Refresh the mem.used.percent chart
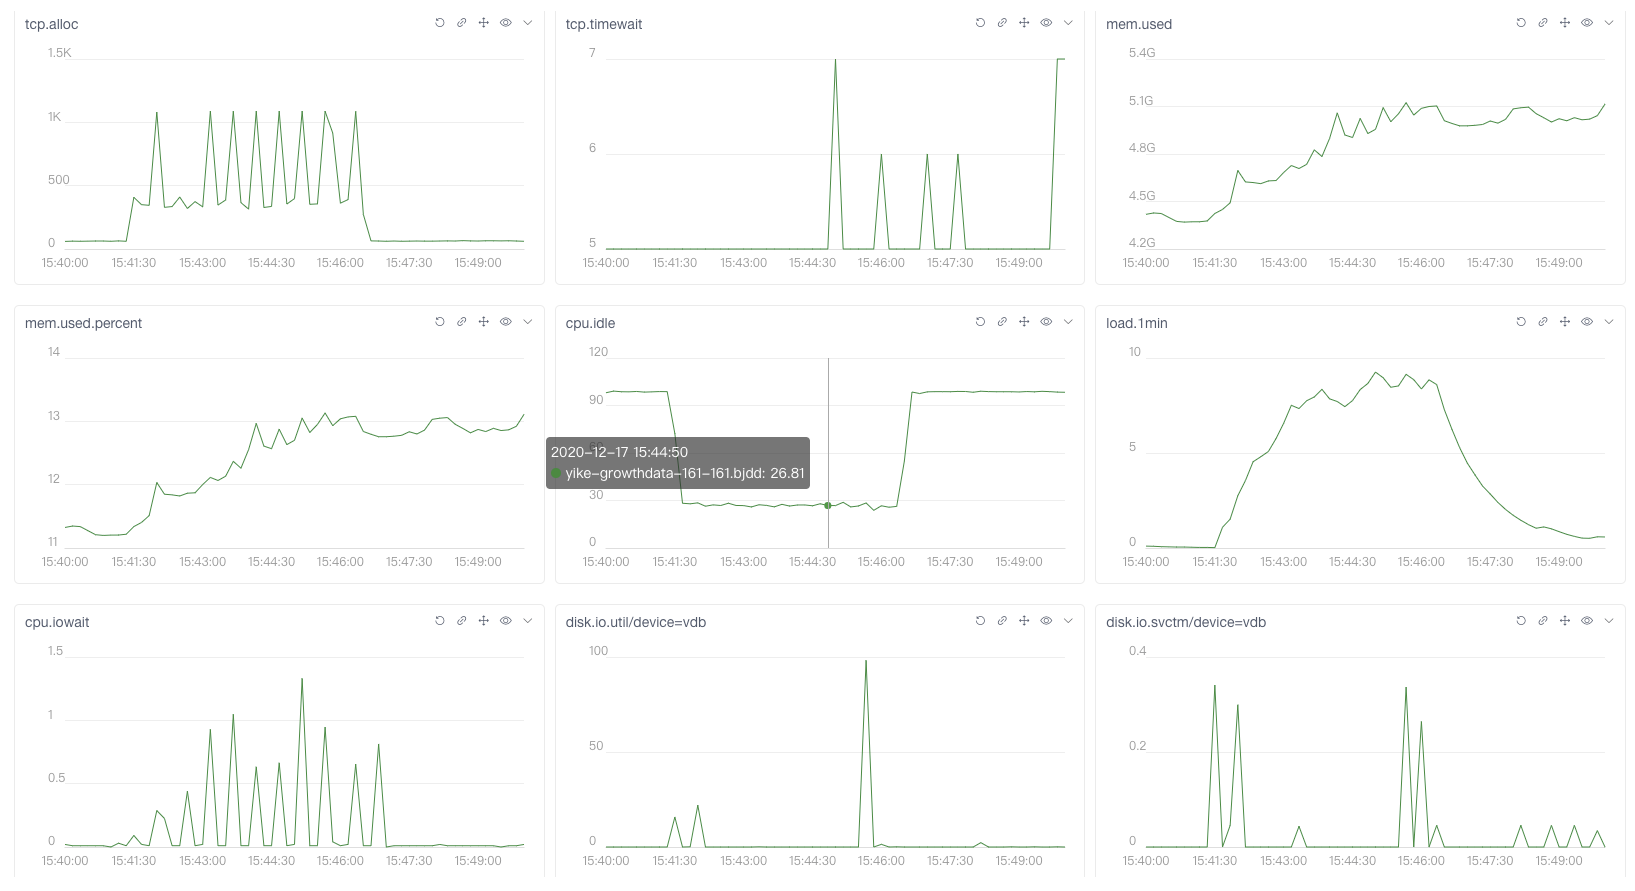 tap(440, 322)
